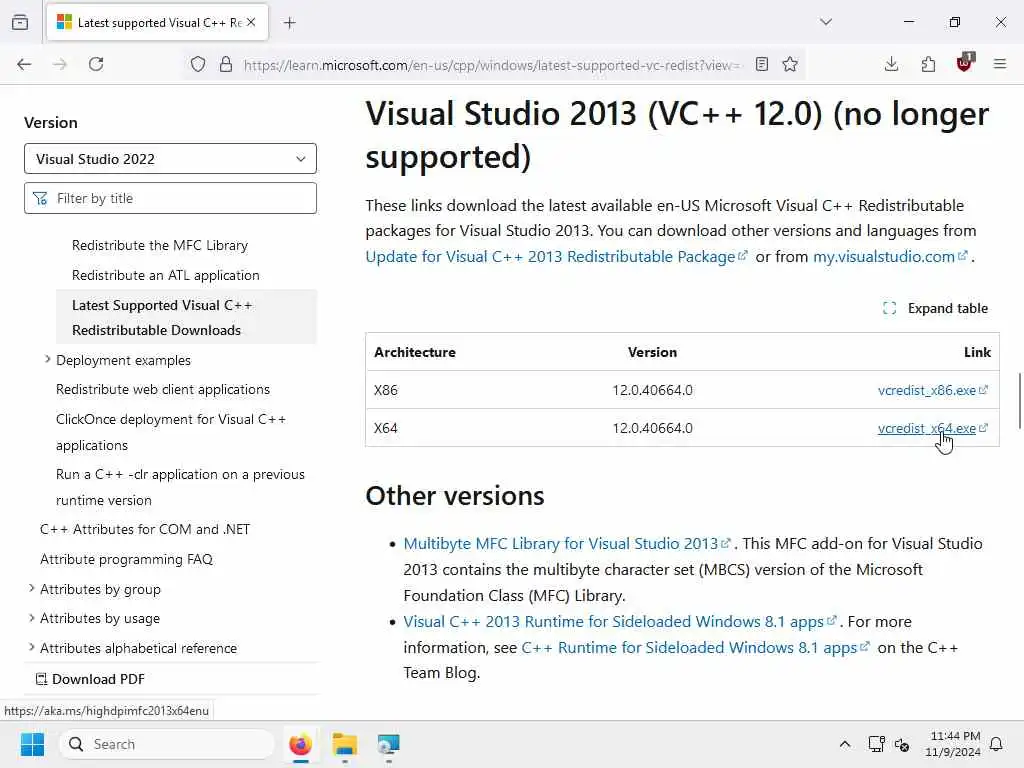Image resolution: width=1024 pixels, height=768 pixels.
Task: Expand Attributes by usage node
Action: pos(31,618)
